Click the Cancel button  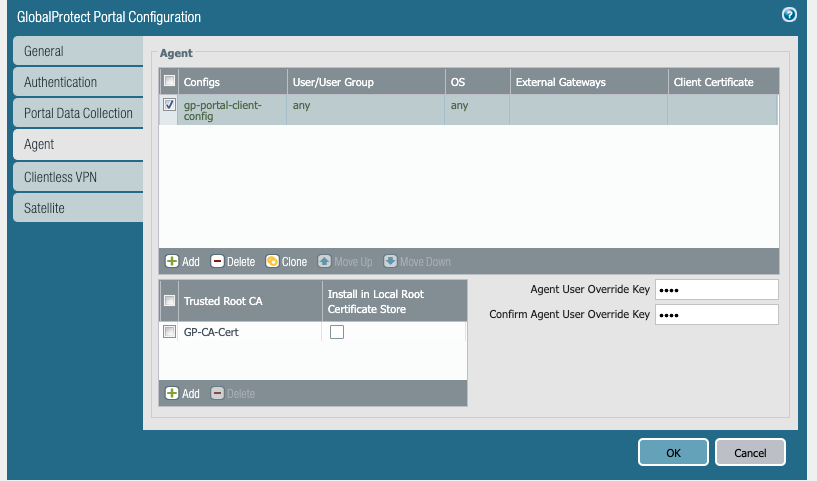click(750, 452)
